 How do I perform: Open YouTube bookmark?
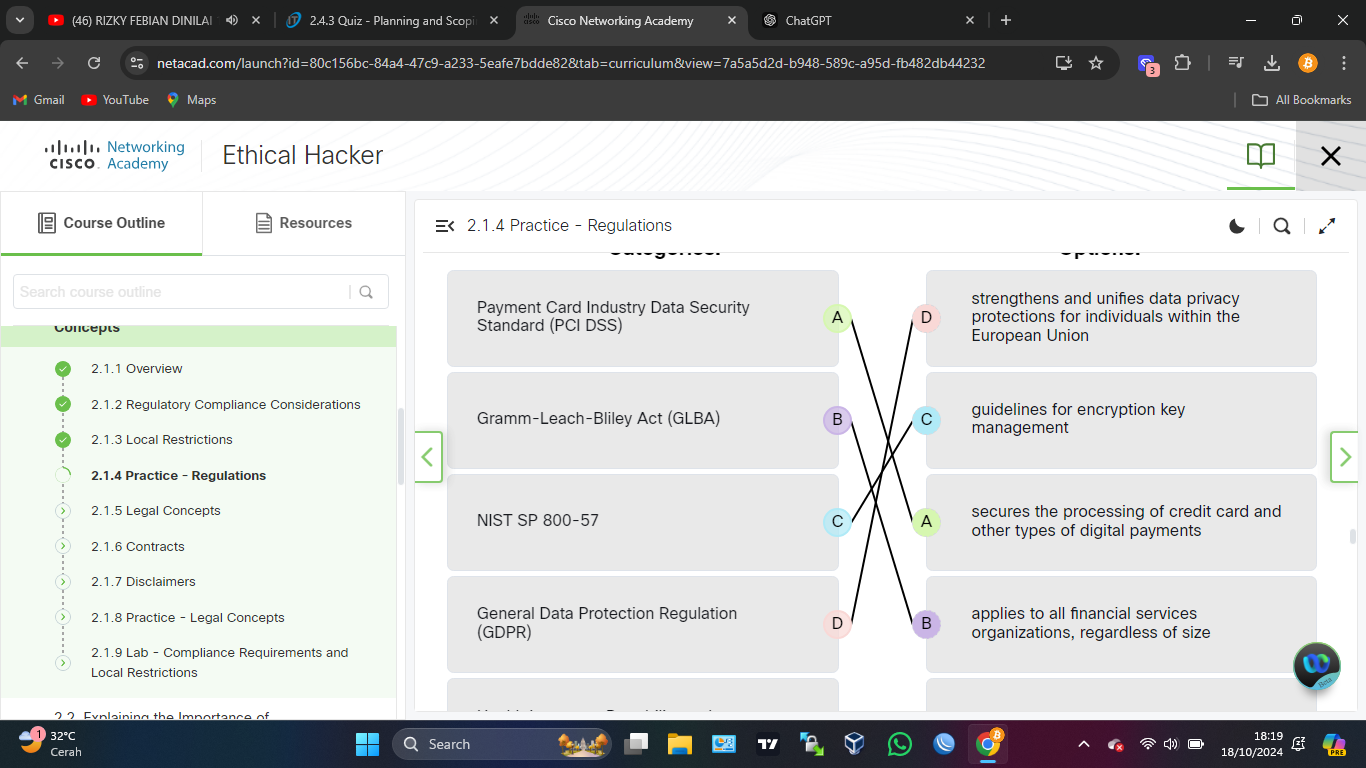tap(115, 100)
